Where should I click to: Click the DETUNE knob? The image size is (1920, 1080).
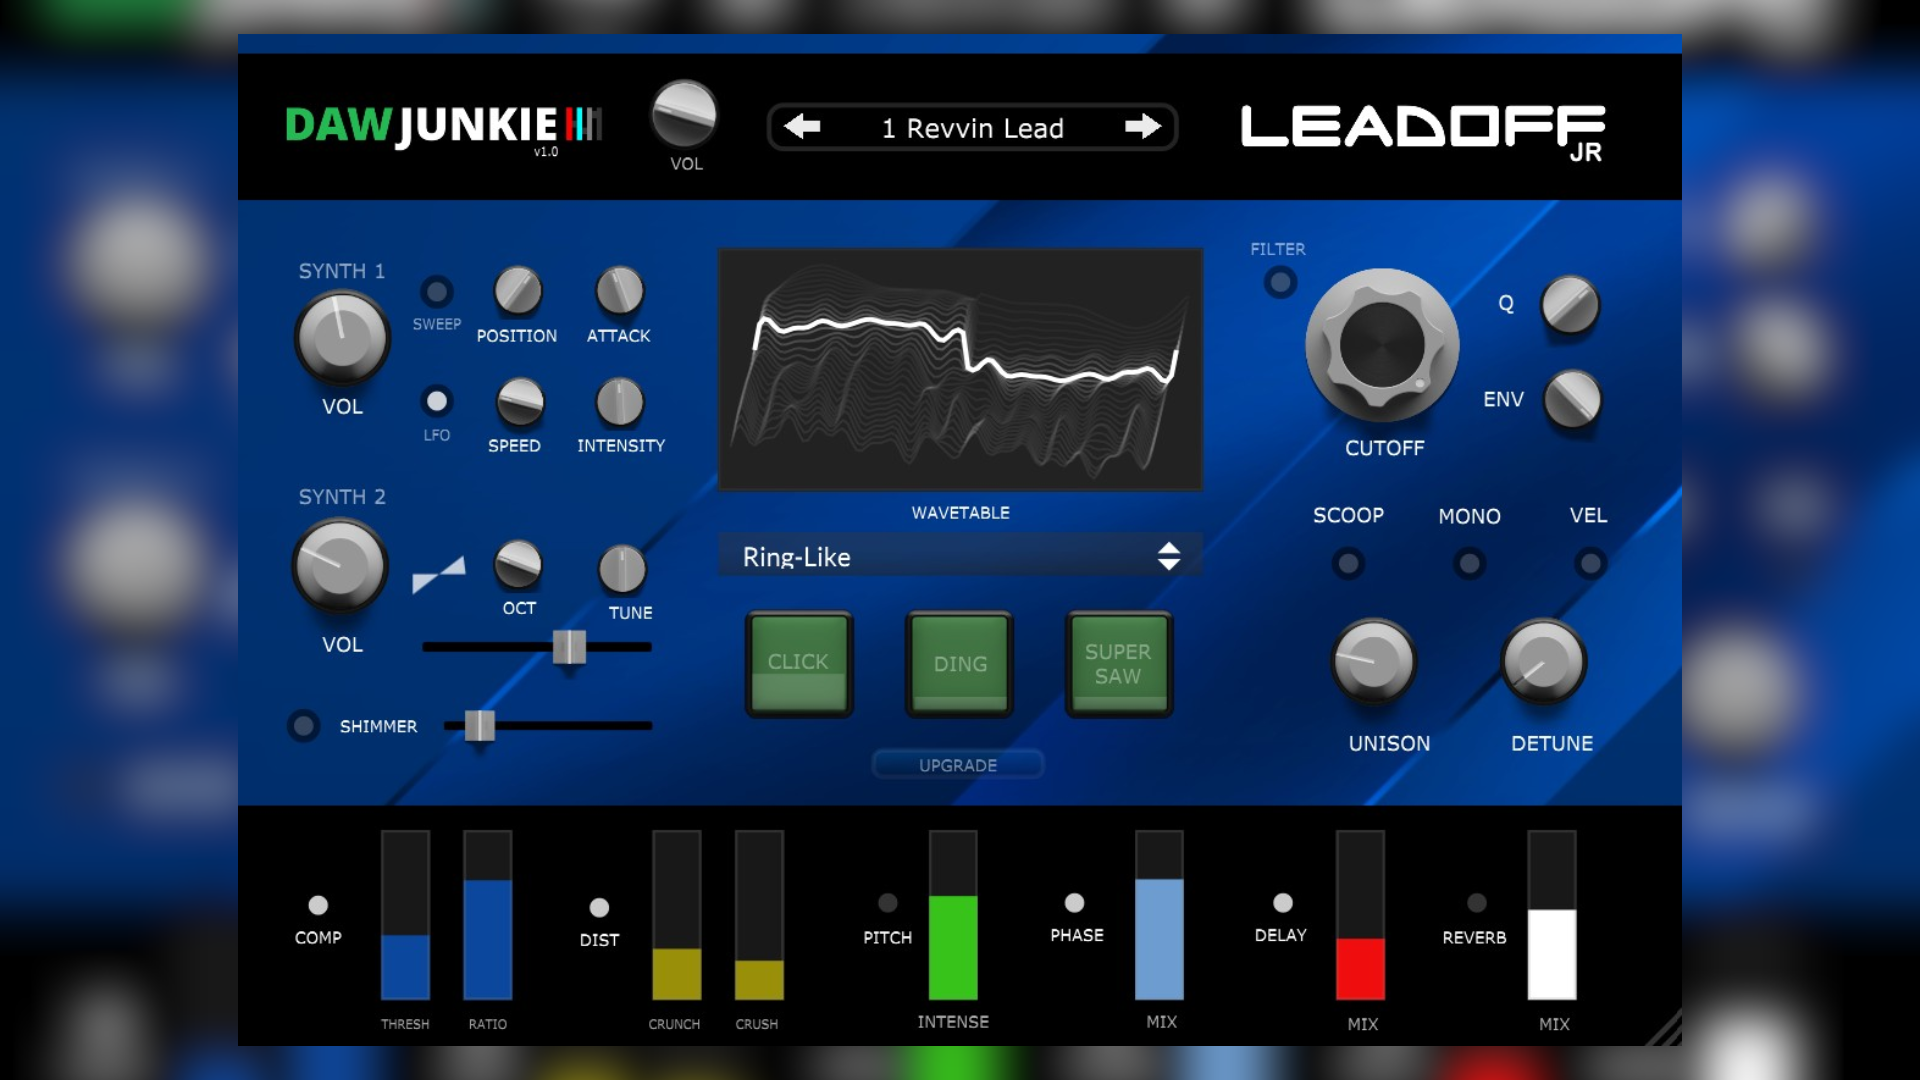(1544, 661)
